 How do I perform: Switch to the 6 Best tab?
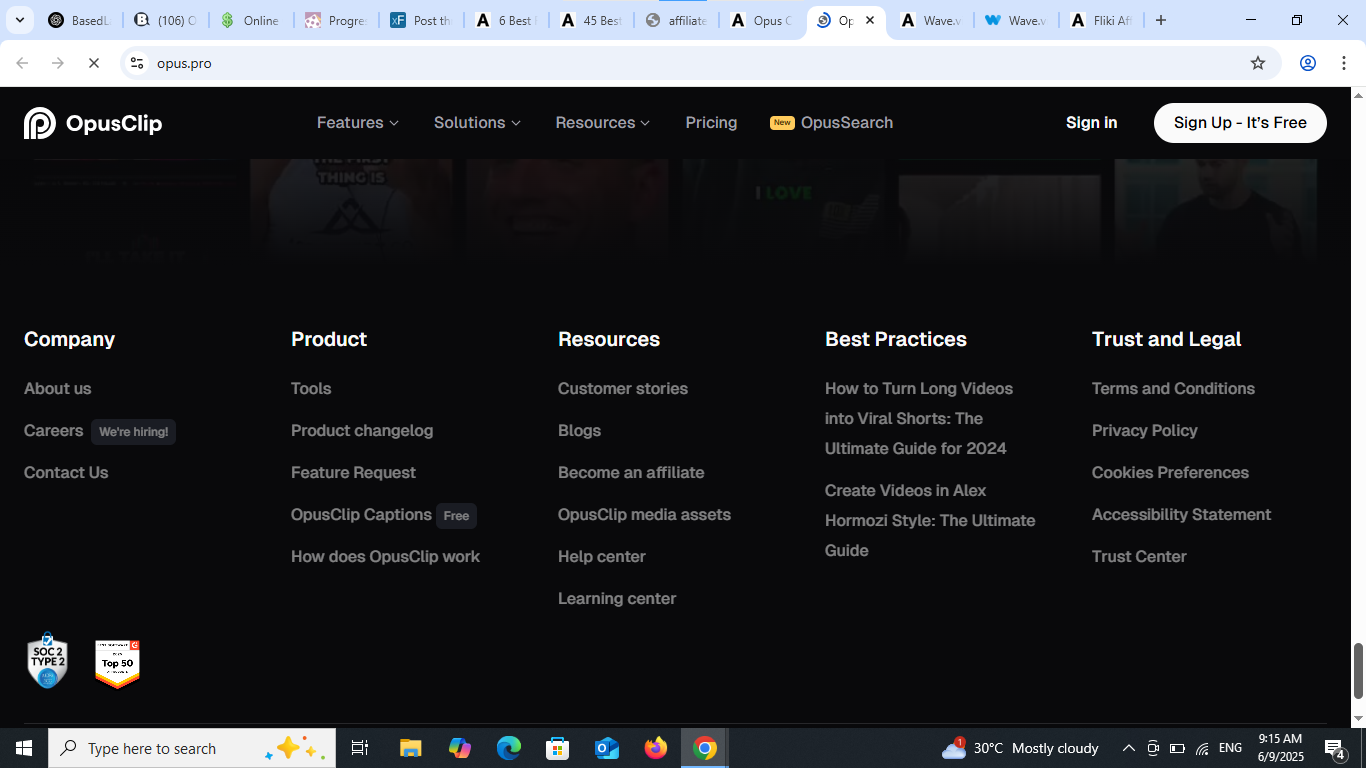click(x=507, y=20)
